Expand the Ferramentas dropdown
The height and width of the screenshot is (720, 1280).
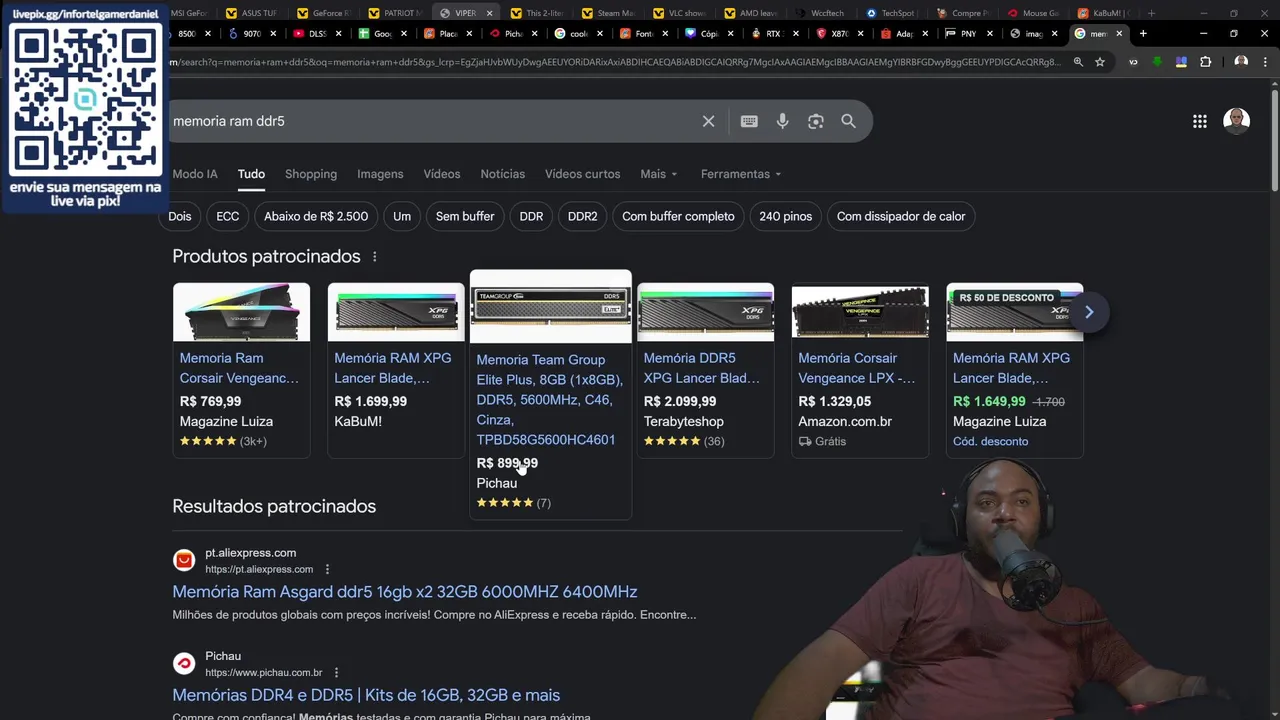point(741,174)
